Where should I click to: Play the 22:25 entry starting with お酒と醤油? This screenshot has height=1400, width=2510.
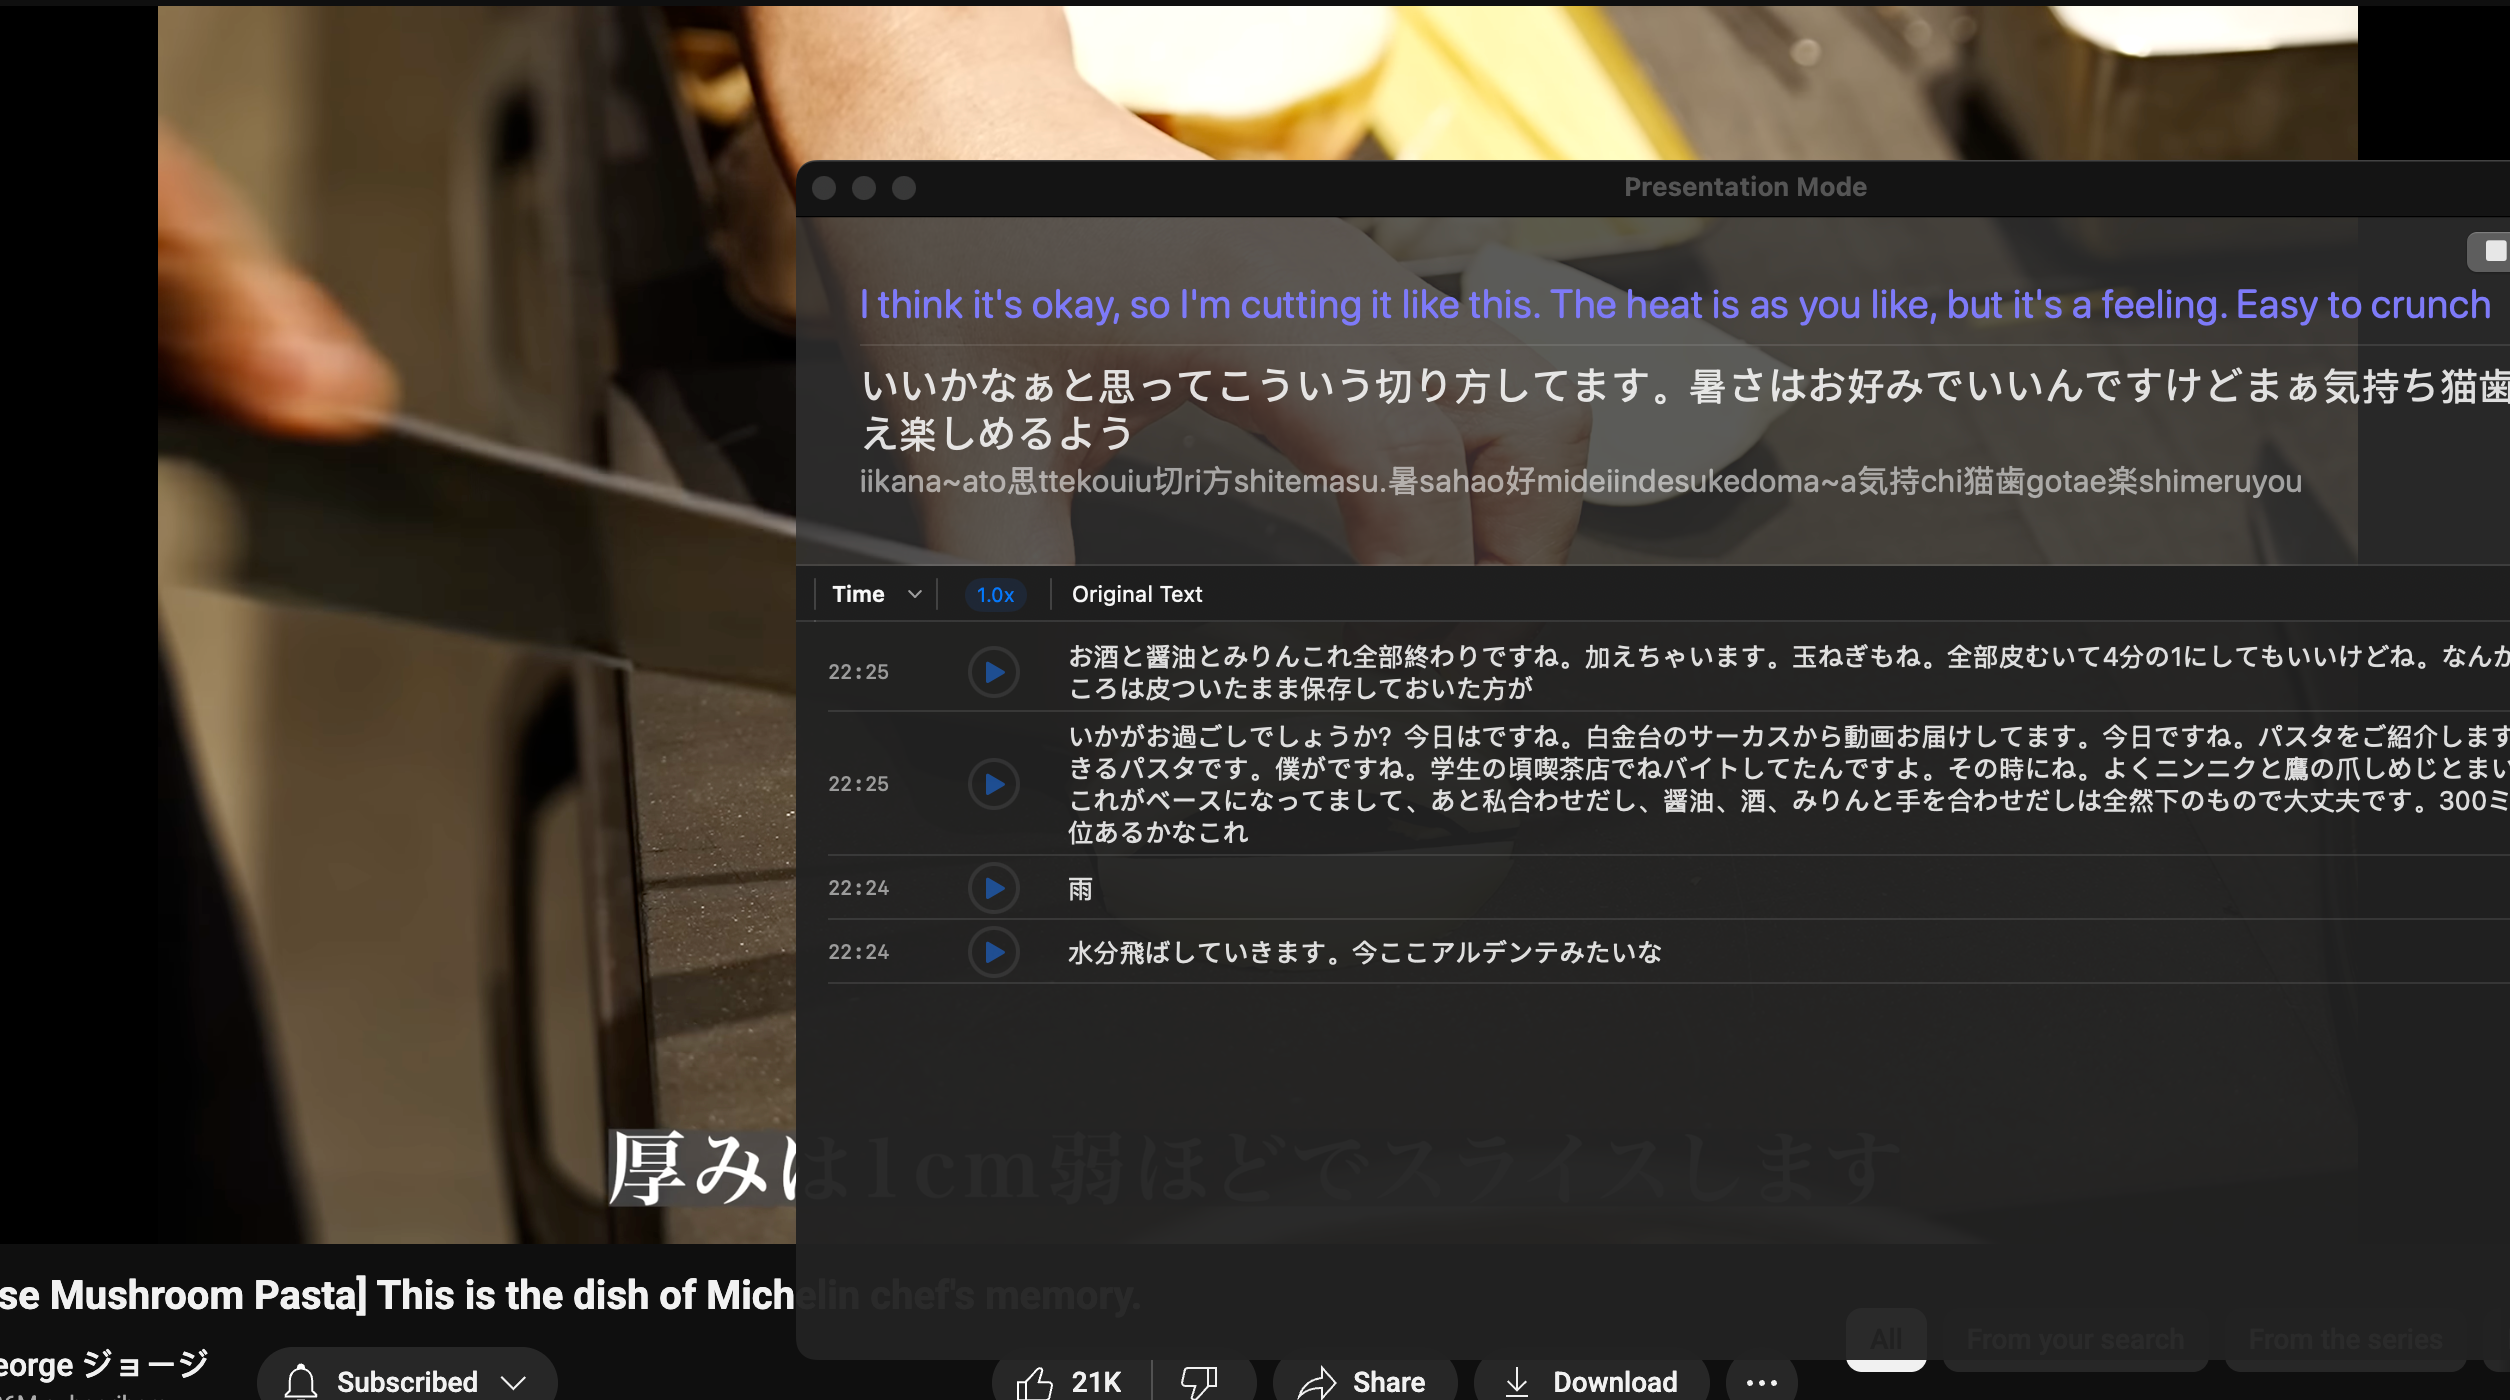993,672
